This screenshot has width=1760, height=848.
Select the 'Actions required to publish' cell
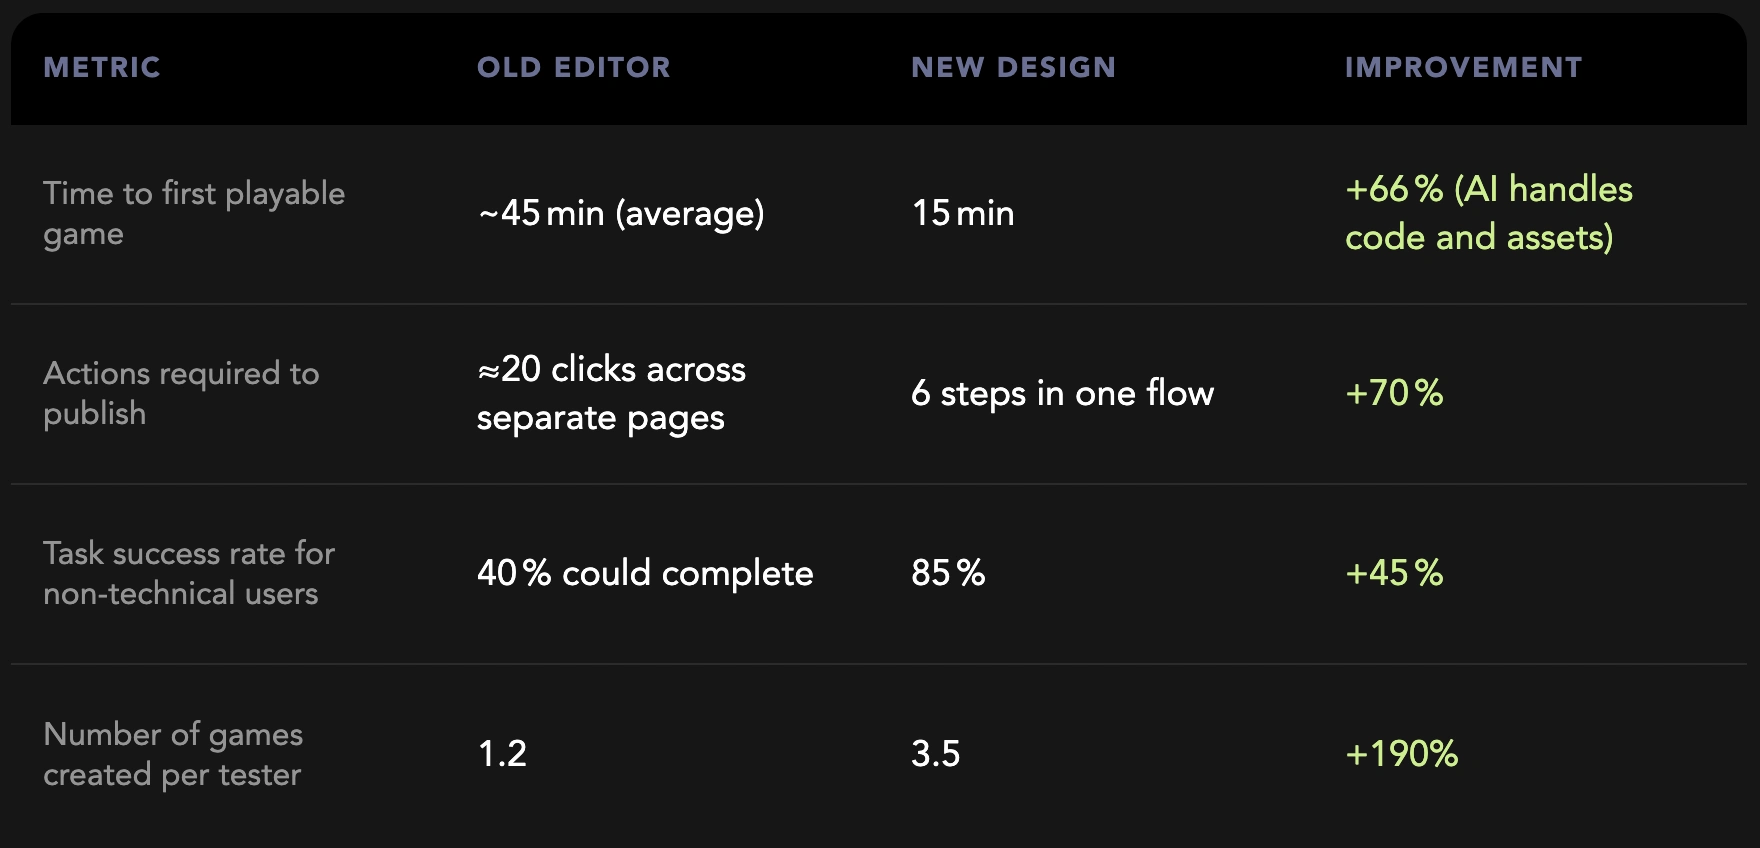click(181, 393)
